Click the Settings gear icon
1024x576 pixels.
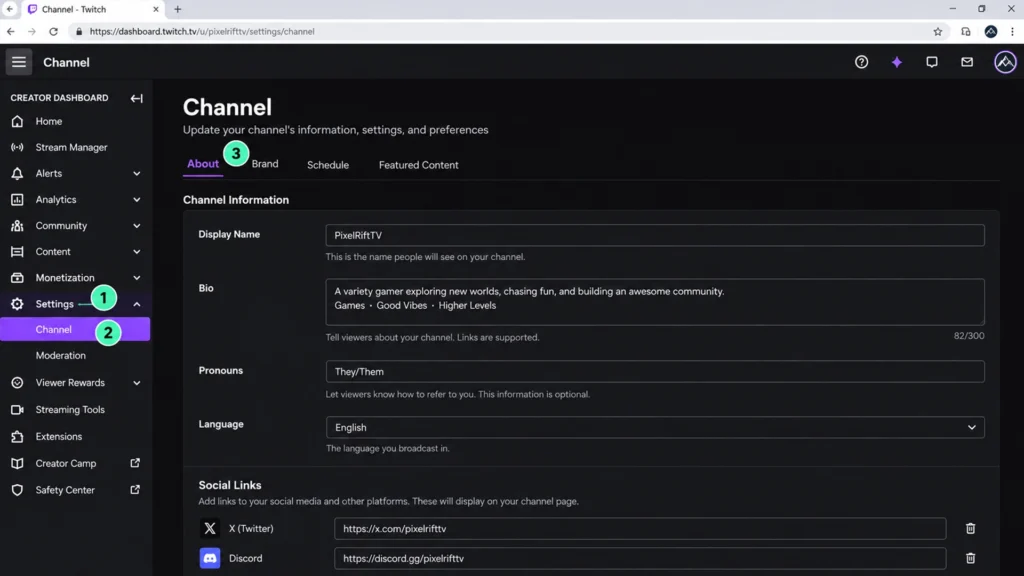coord(17,304)
